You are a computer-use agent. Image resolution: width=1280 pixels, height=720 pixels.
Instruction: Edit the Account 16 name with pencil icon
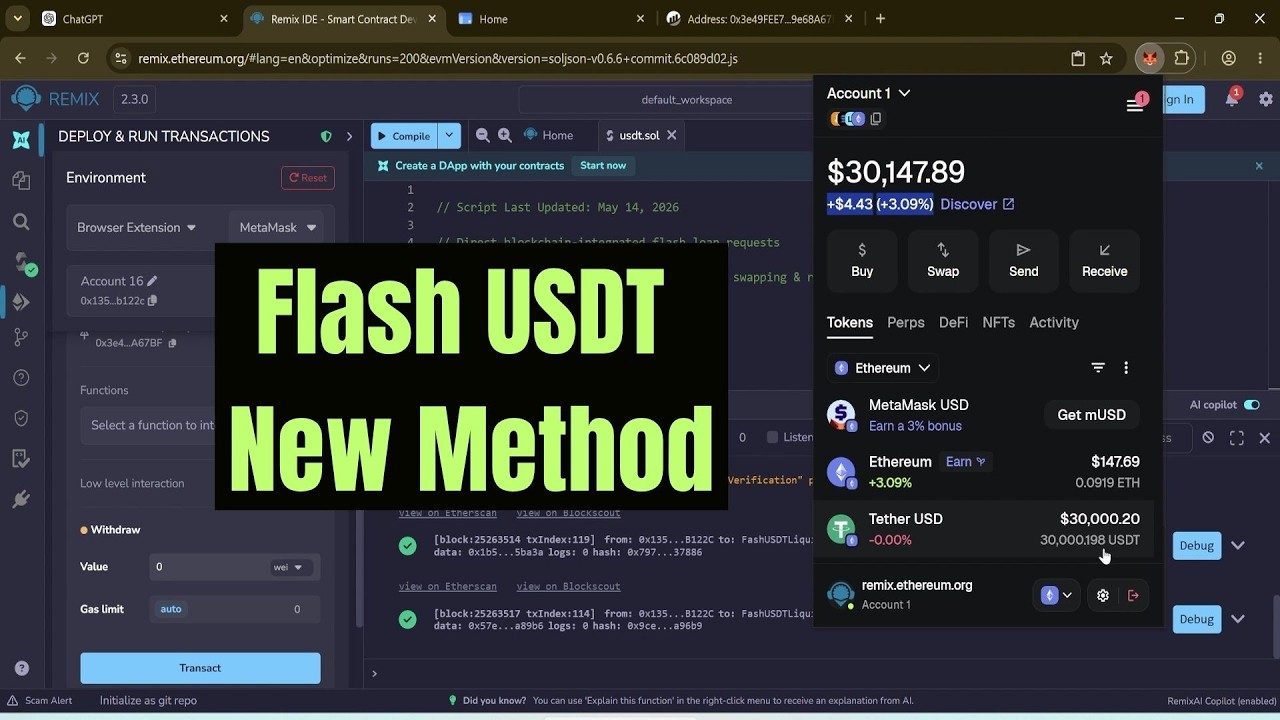152,281
